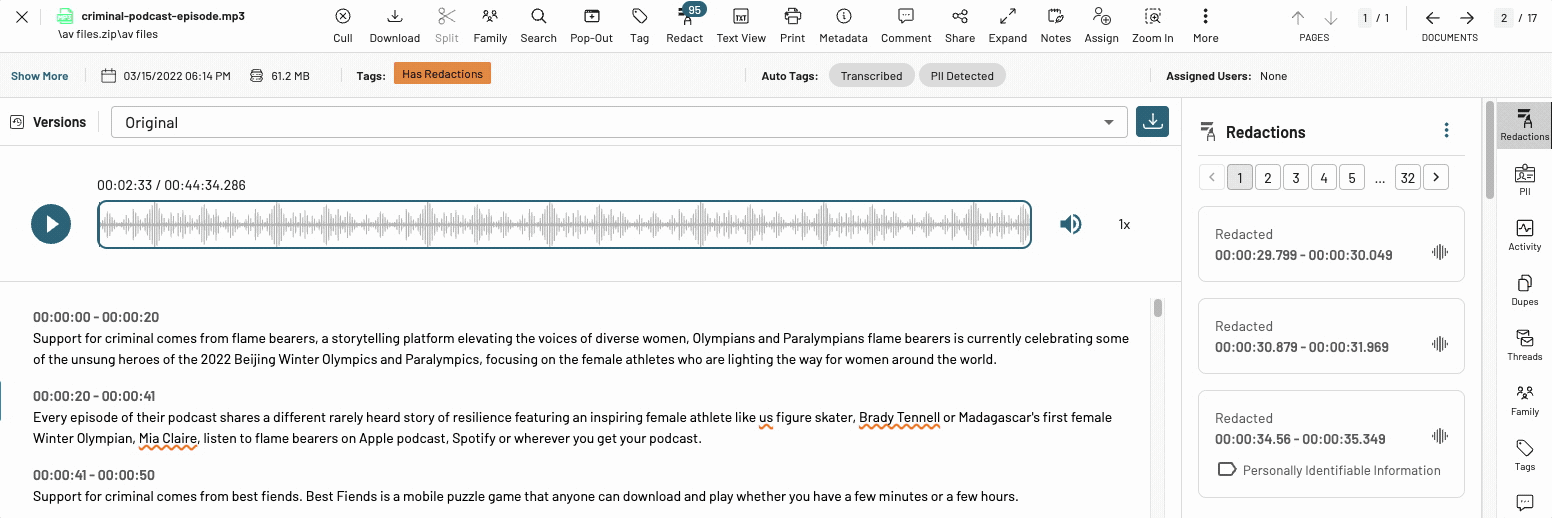Change the 1x playback speed

click(x=1124, y=225)
